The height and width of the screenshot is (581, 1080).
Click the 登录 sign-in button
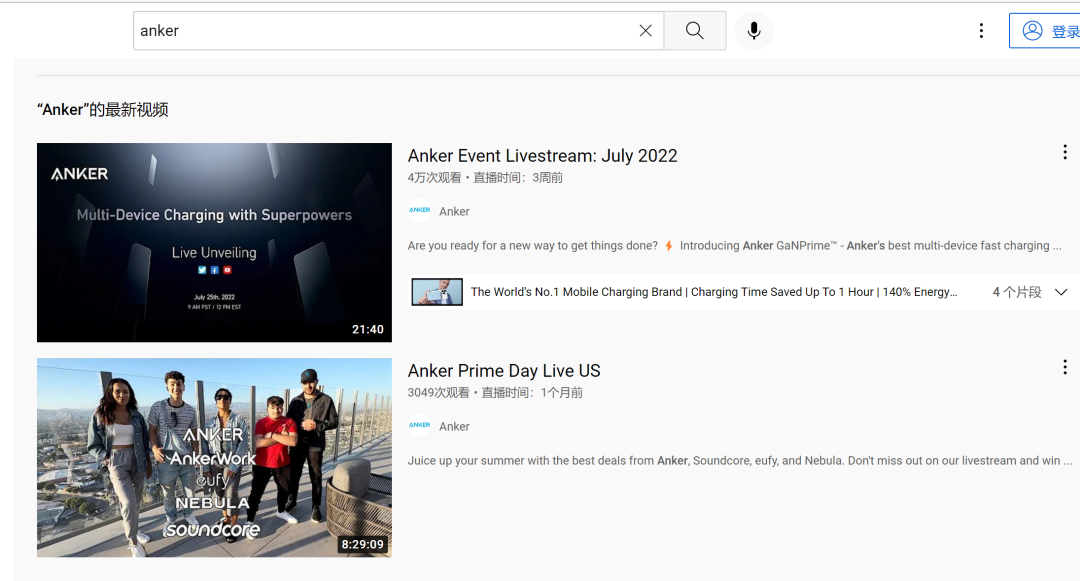pyautogui.click(x=1045, y=31)
